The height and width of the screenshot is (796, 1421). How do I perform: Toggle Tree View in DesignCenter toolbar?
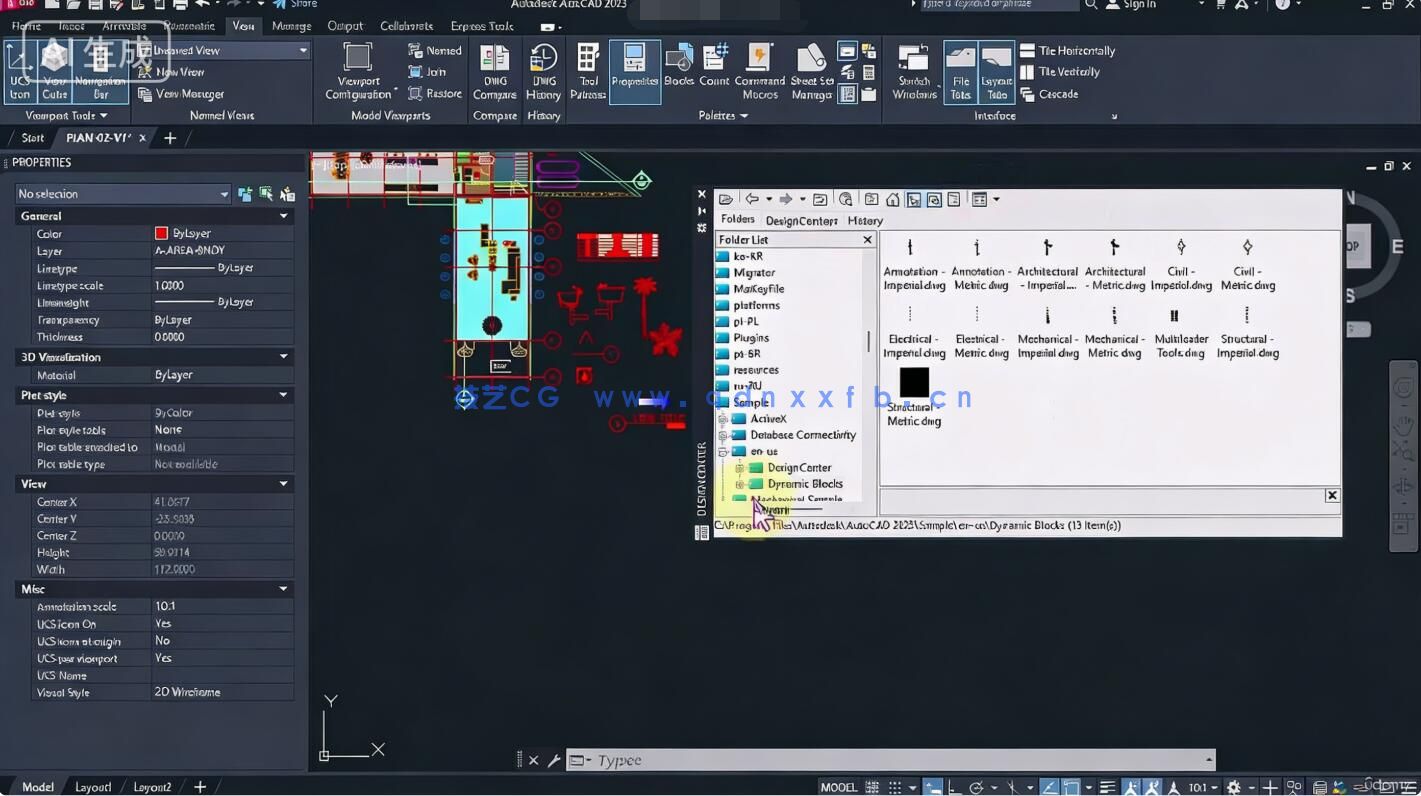click(912, 199)
